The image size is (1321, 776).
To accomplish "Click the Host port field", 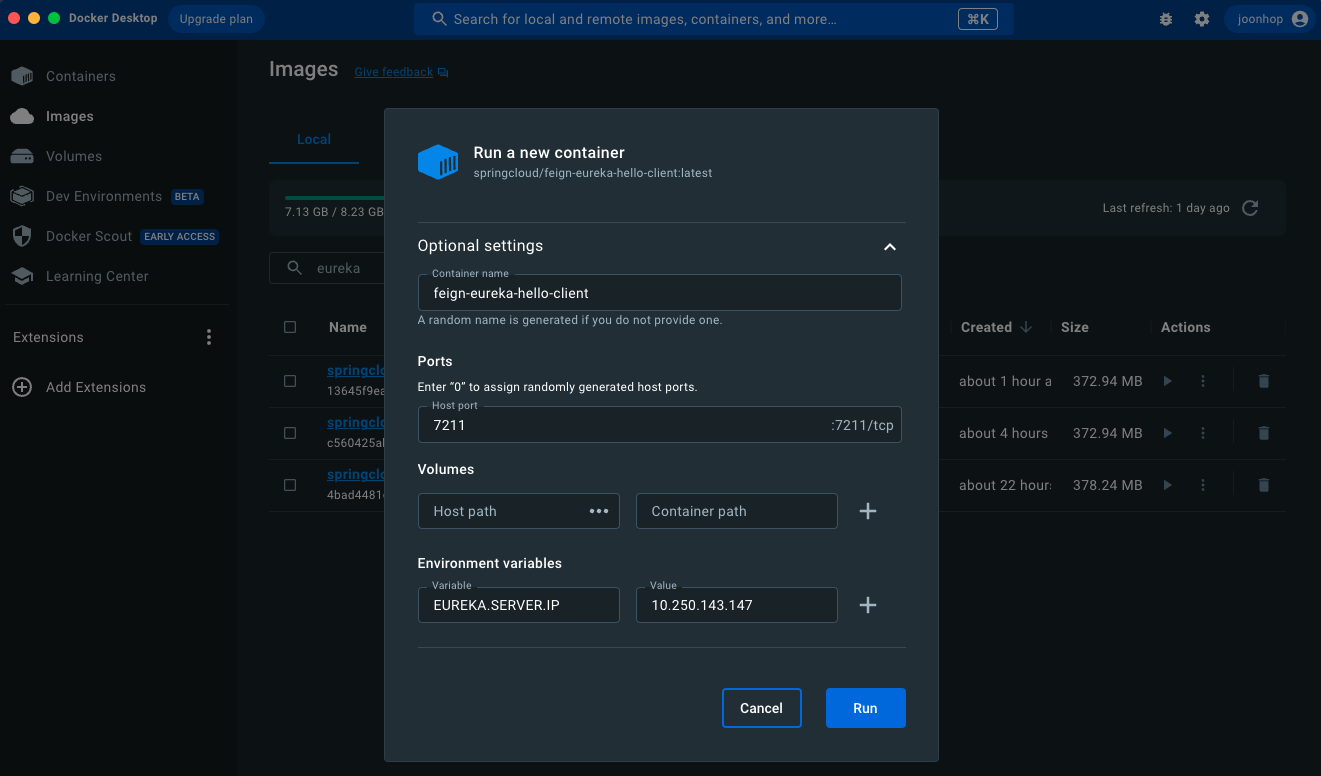I will tap(660, 425).
